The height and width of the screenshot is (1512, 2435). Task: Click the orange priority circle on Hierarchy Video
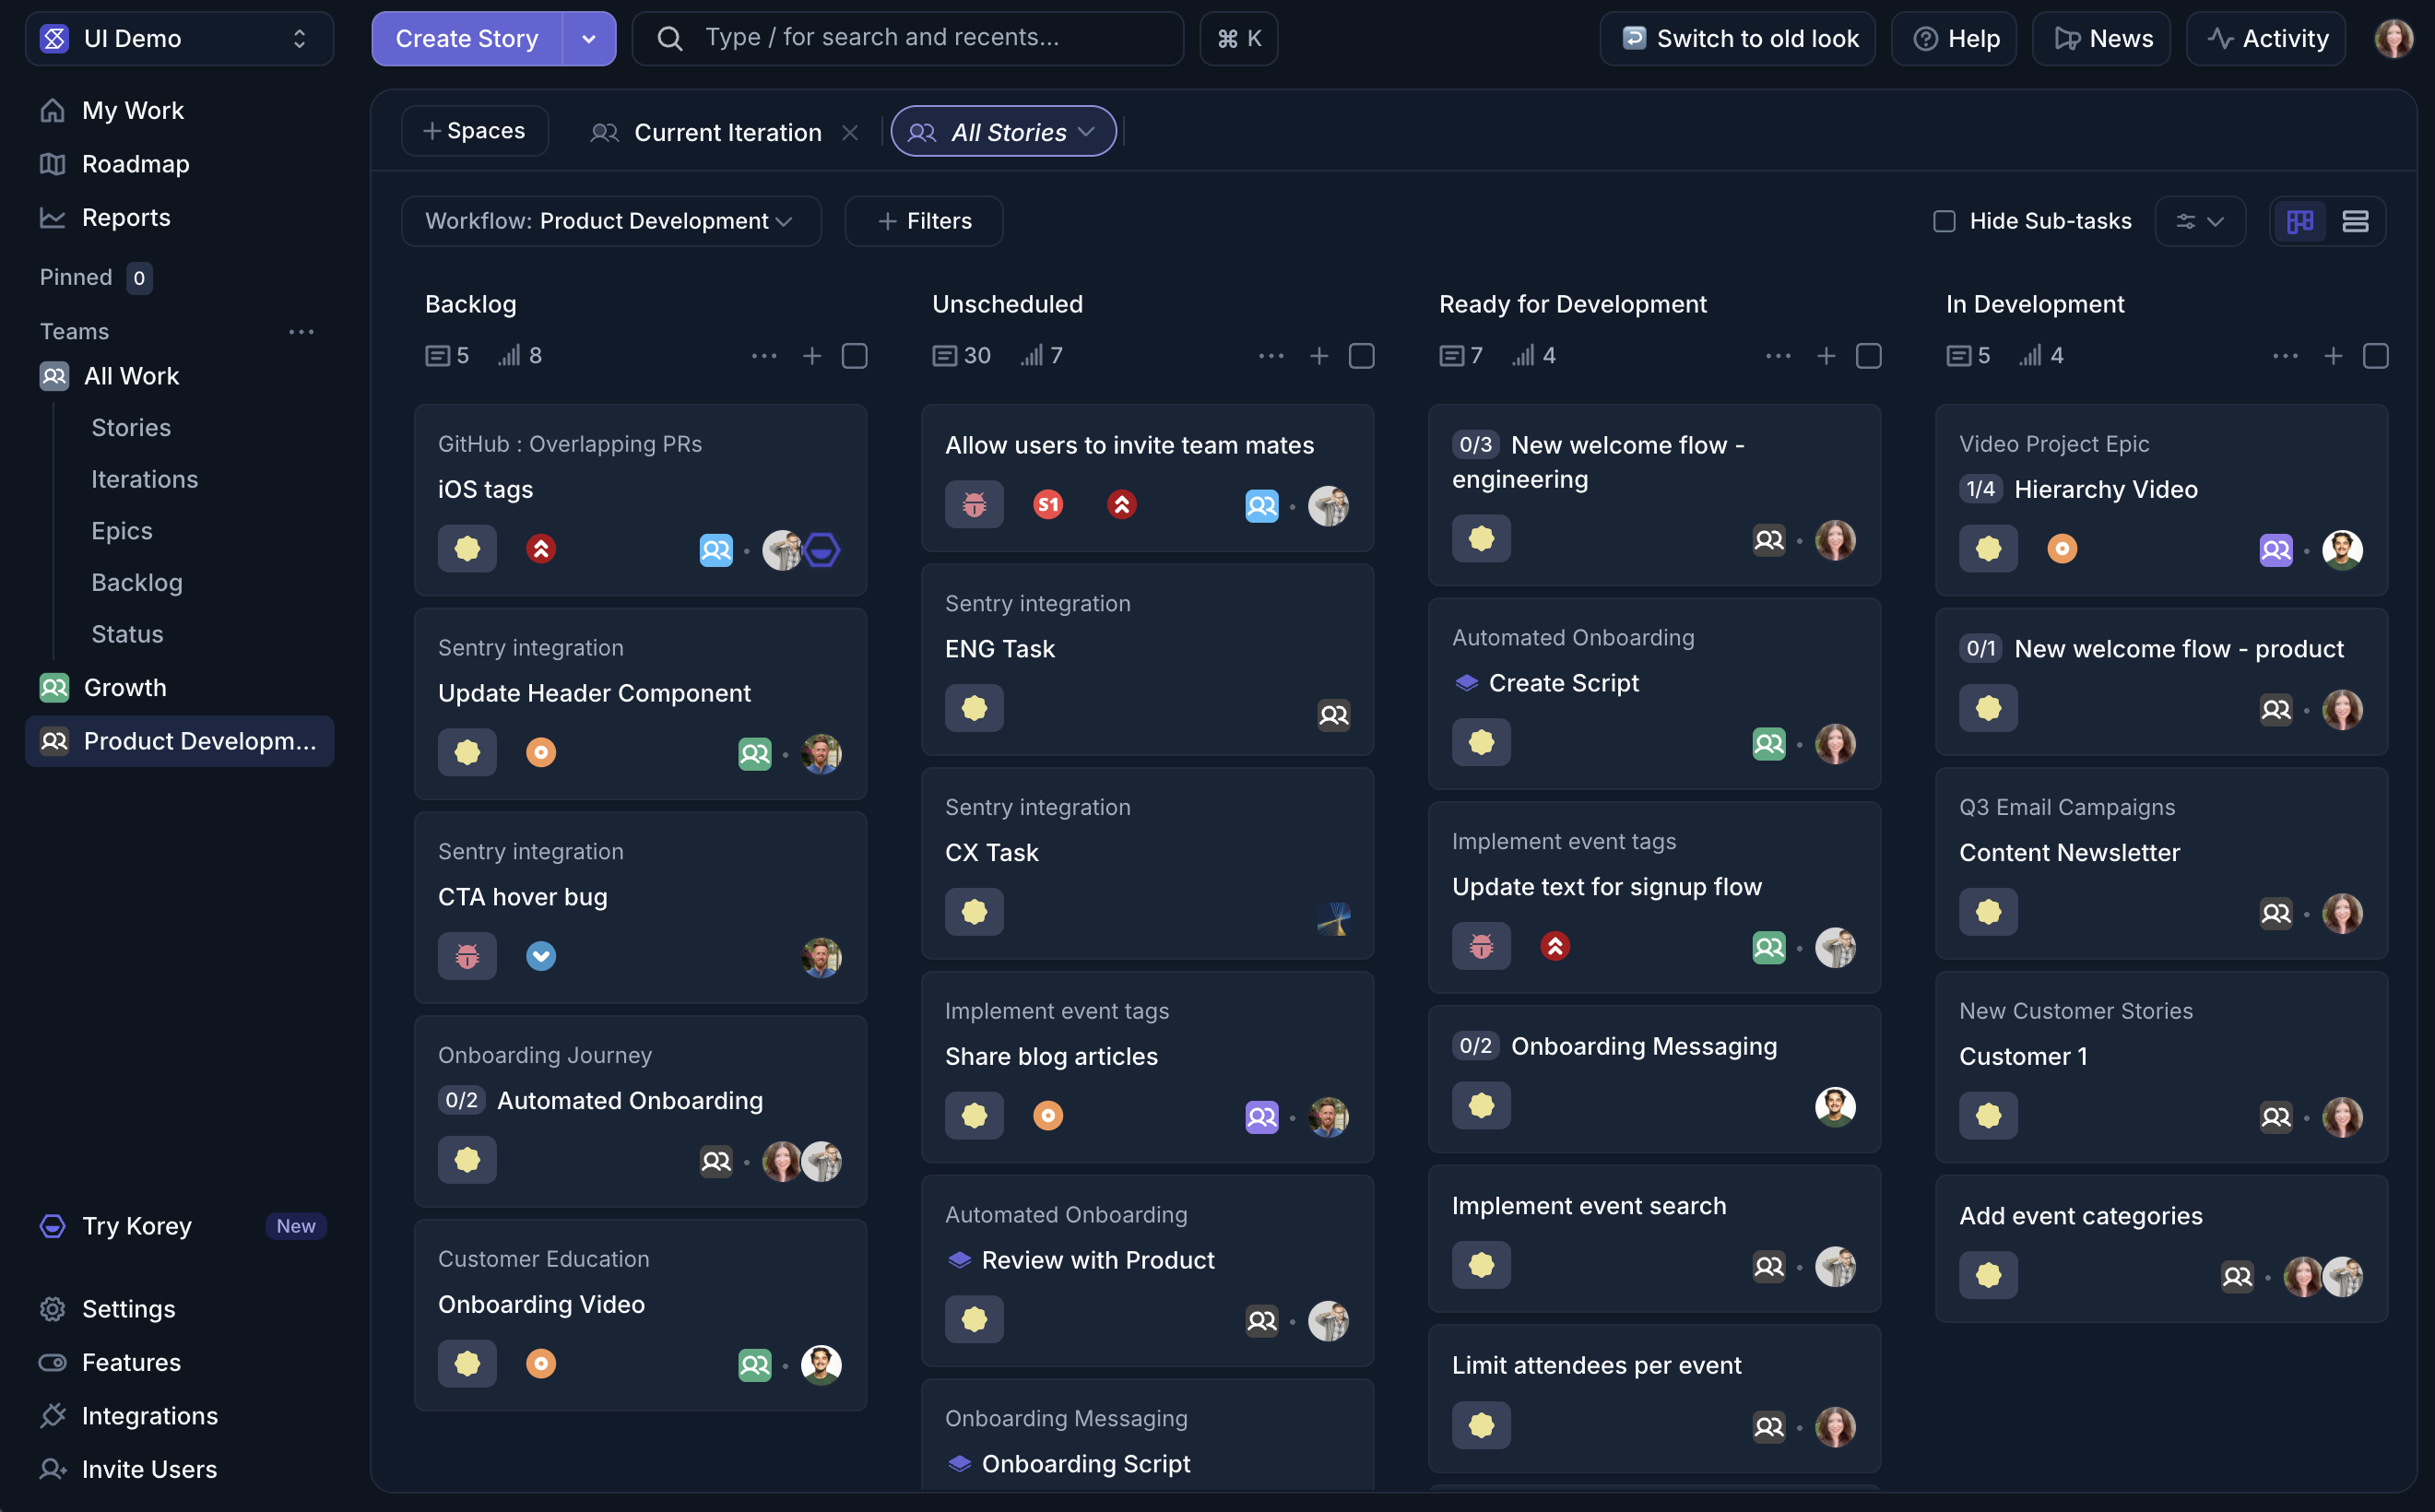tap(2061, 549)
